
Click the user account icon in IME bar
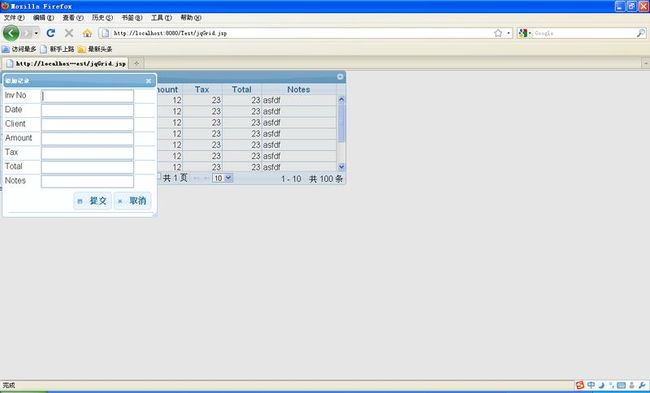click(x=632, y=385)
